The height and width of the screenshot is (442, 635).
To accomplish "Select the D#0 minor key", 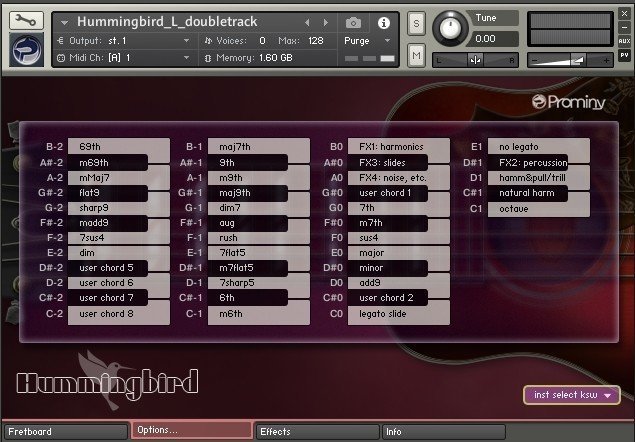I will click(x=388, y=268).
